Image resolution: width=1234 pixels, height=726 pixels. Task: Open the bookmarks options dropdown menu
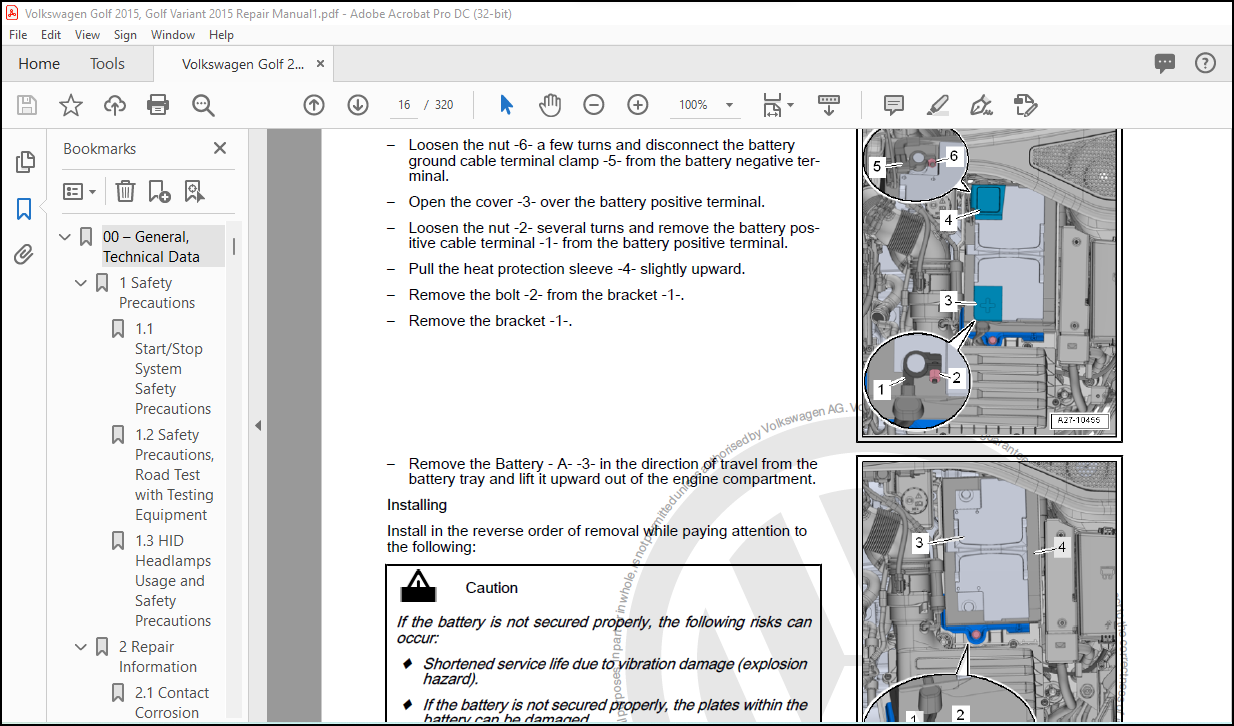tap(80, 191)
